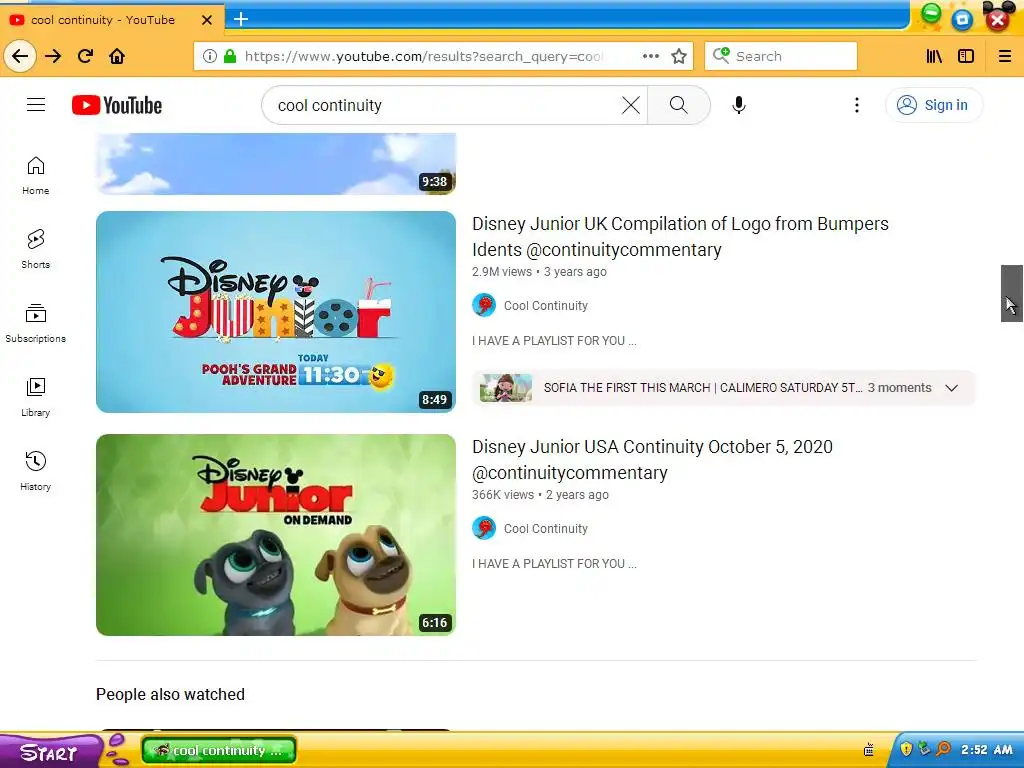Click the shield icon in system tray
This screenshot has height=768, width=1024.
coord(906,748)
